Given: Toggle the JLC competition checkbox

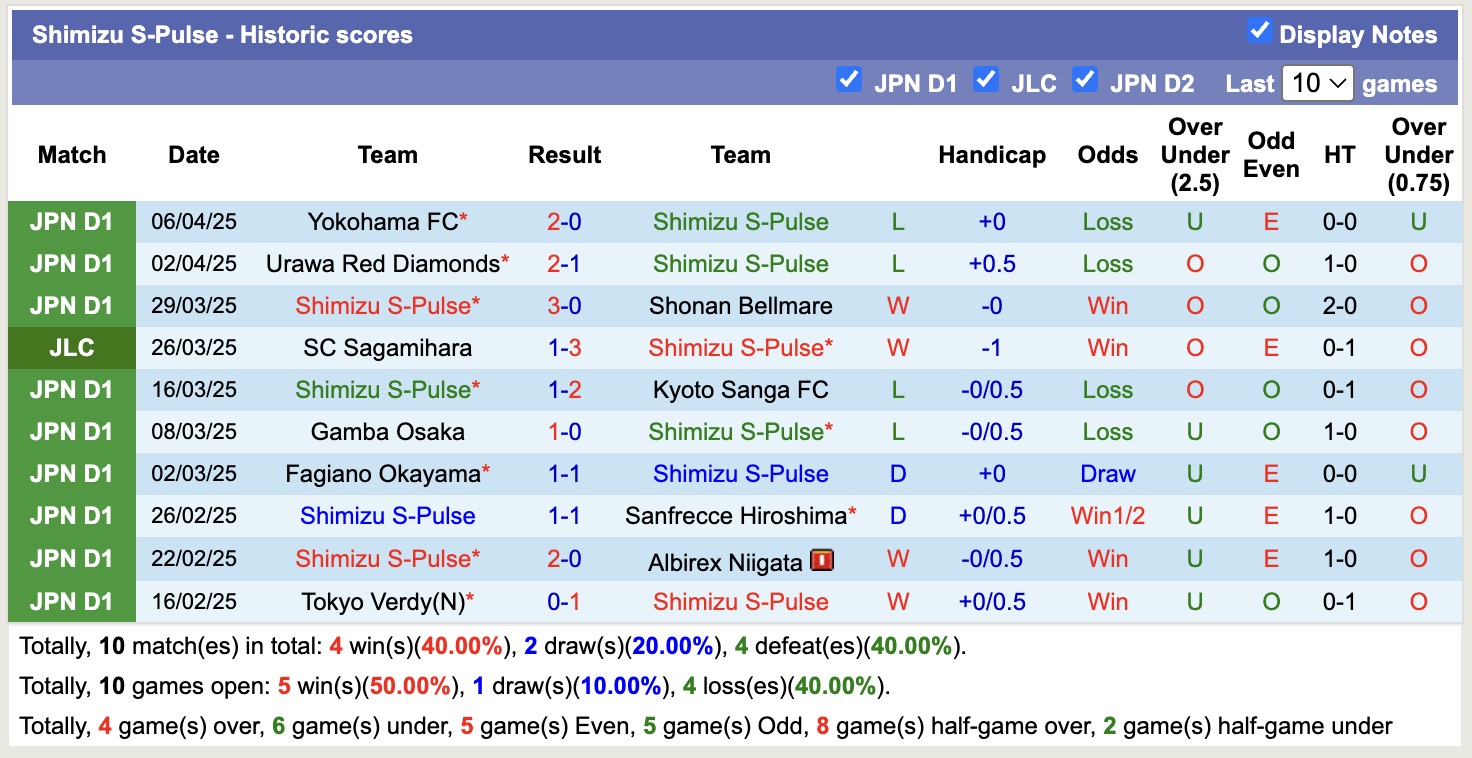Looking at the screenshot, I should coord(986,80).
